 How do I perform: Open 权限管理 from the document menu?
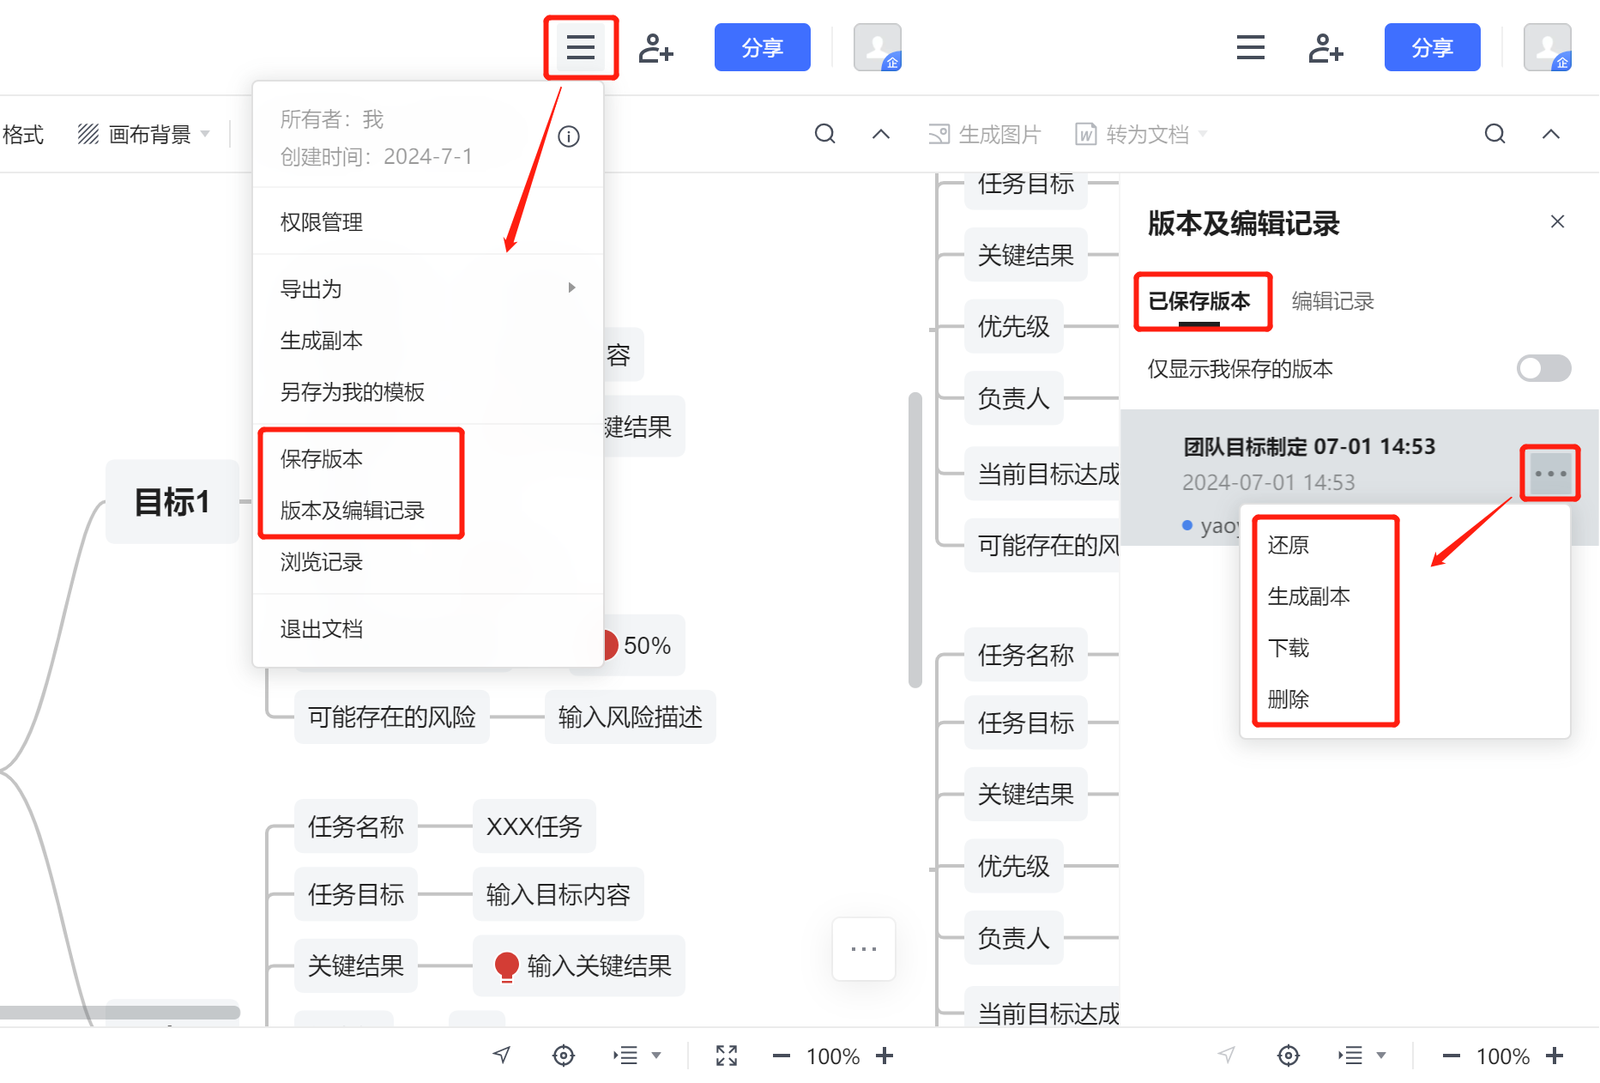(x=428, y=222)
